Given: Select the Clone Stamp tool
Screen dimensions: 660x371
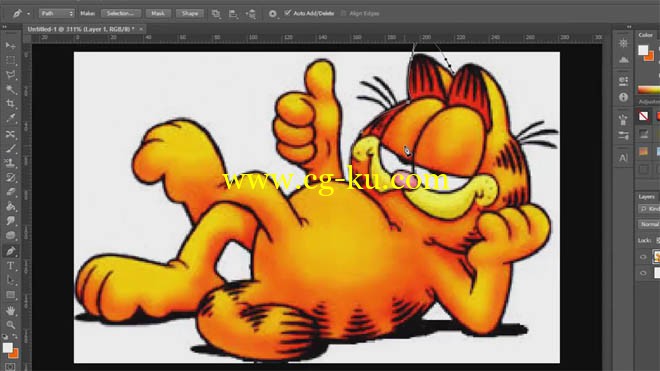Looking at the screenshot, I should click(x=11, y=163).
